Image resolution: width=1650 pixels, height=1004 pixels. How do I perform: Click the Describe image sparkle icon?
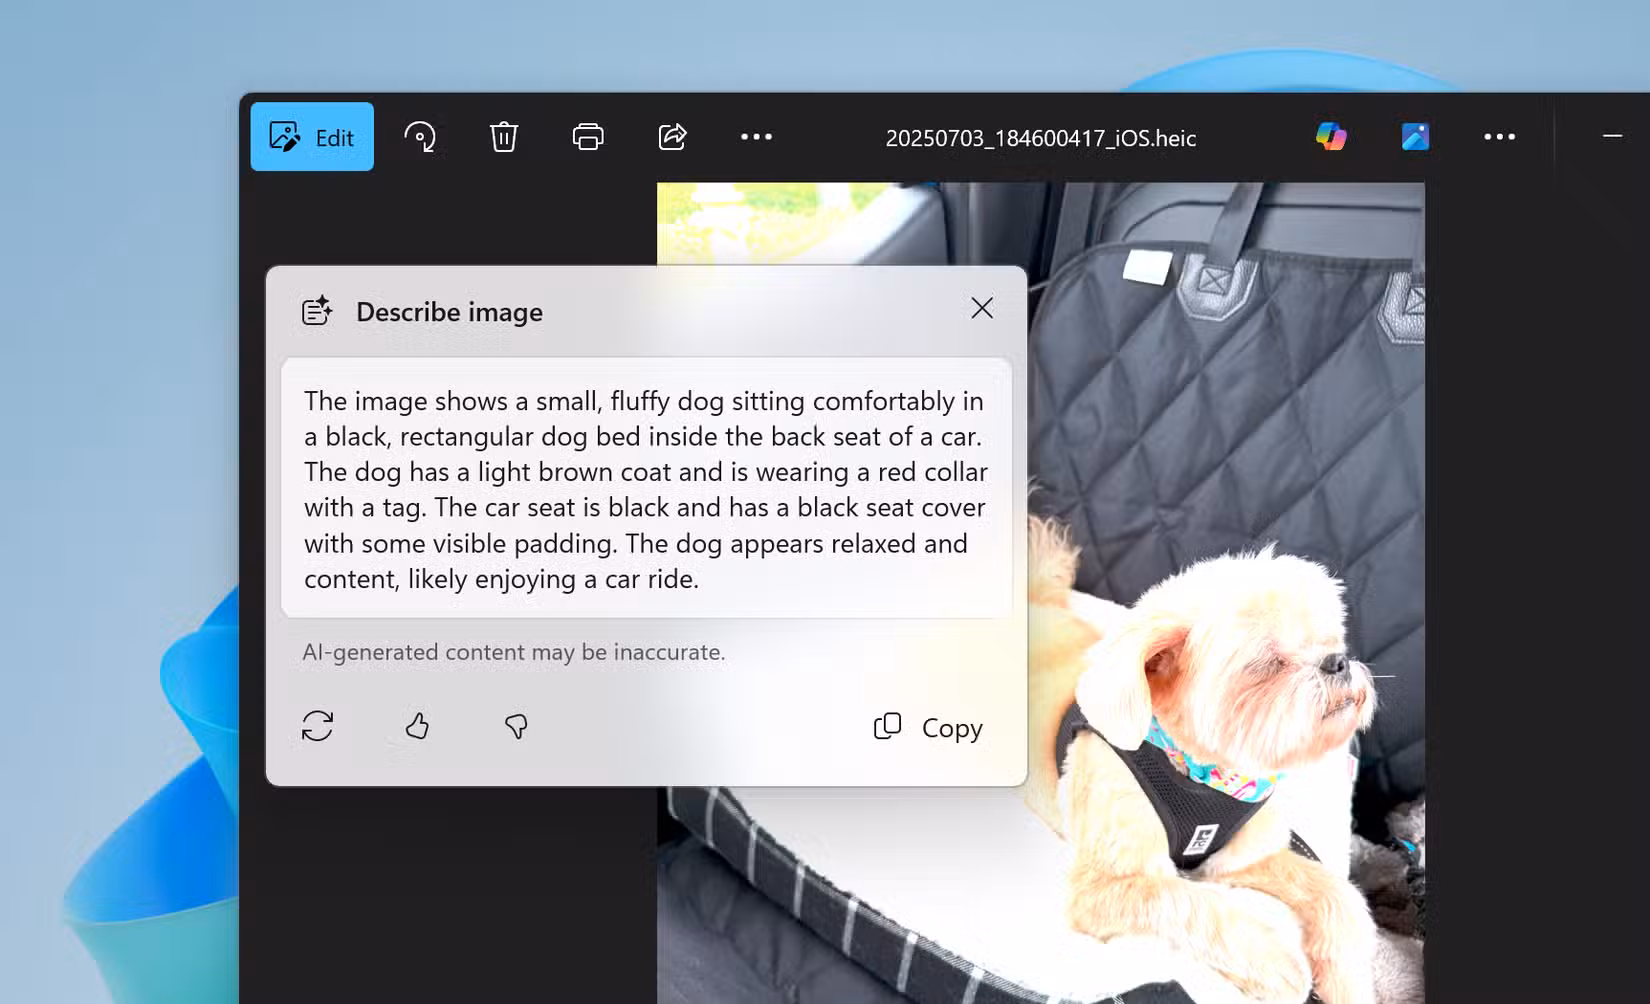317,311
